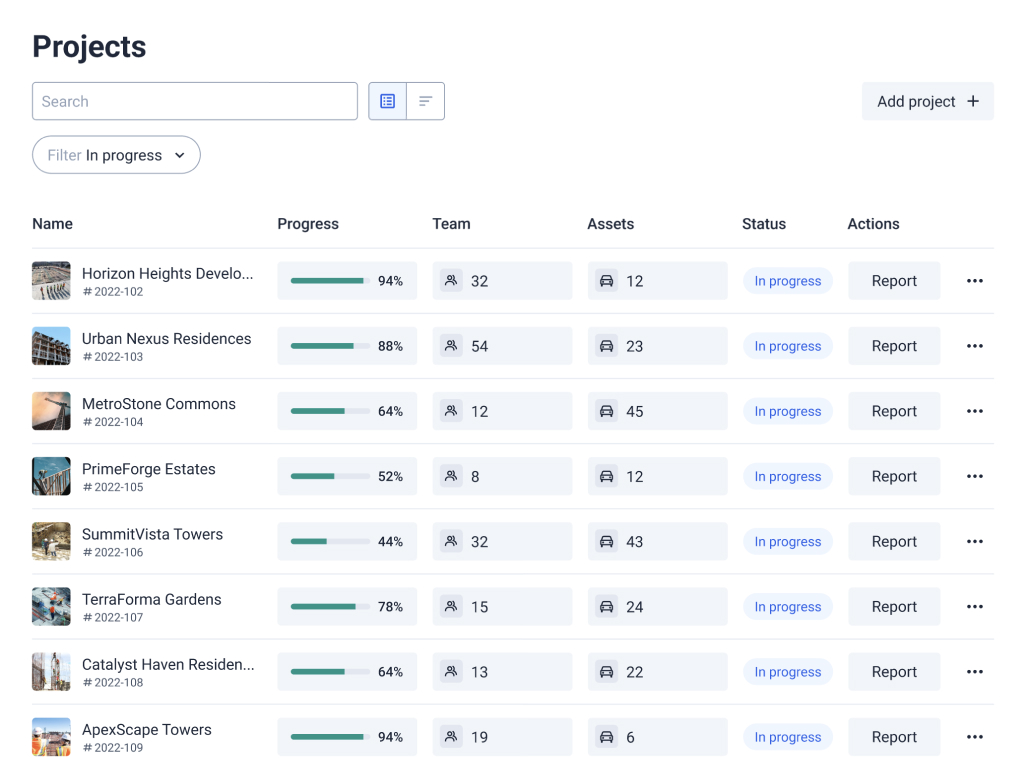Open more actions for ApexScape Towers
The width and height of the screenshot is (1032, 758).
(x=975, y=737)
